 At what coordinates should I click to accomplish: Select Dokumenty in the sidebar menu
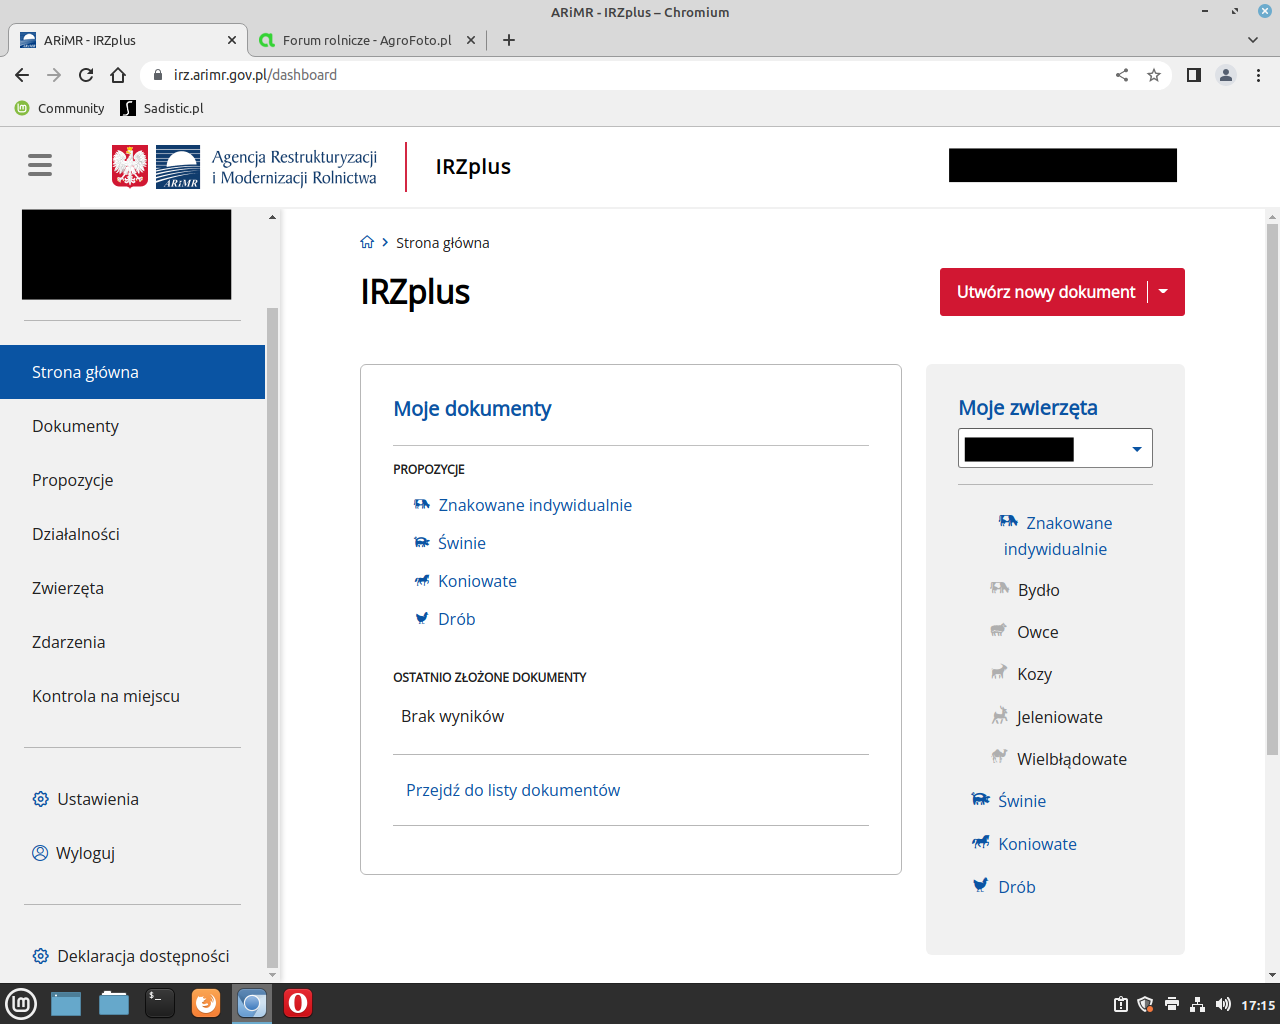(x=75, y=426)
